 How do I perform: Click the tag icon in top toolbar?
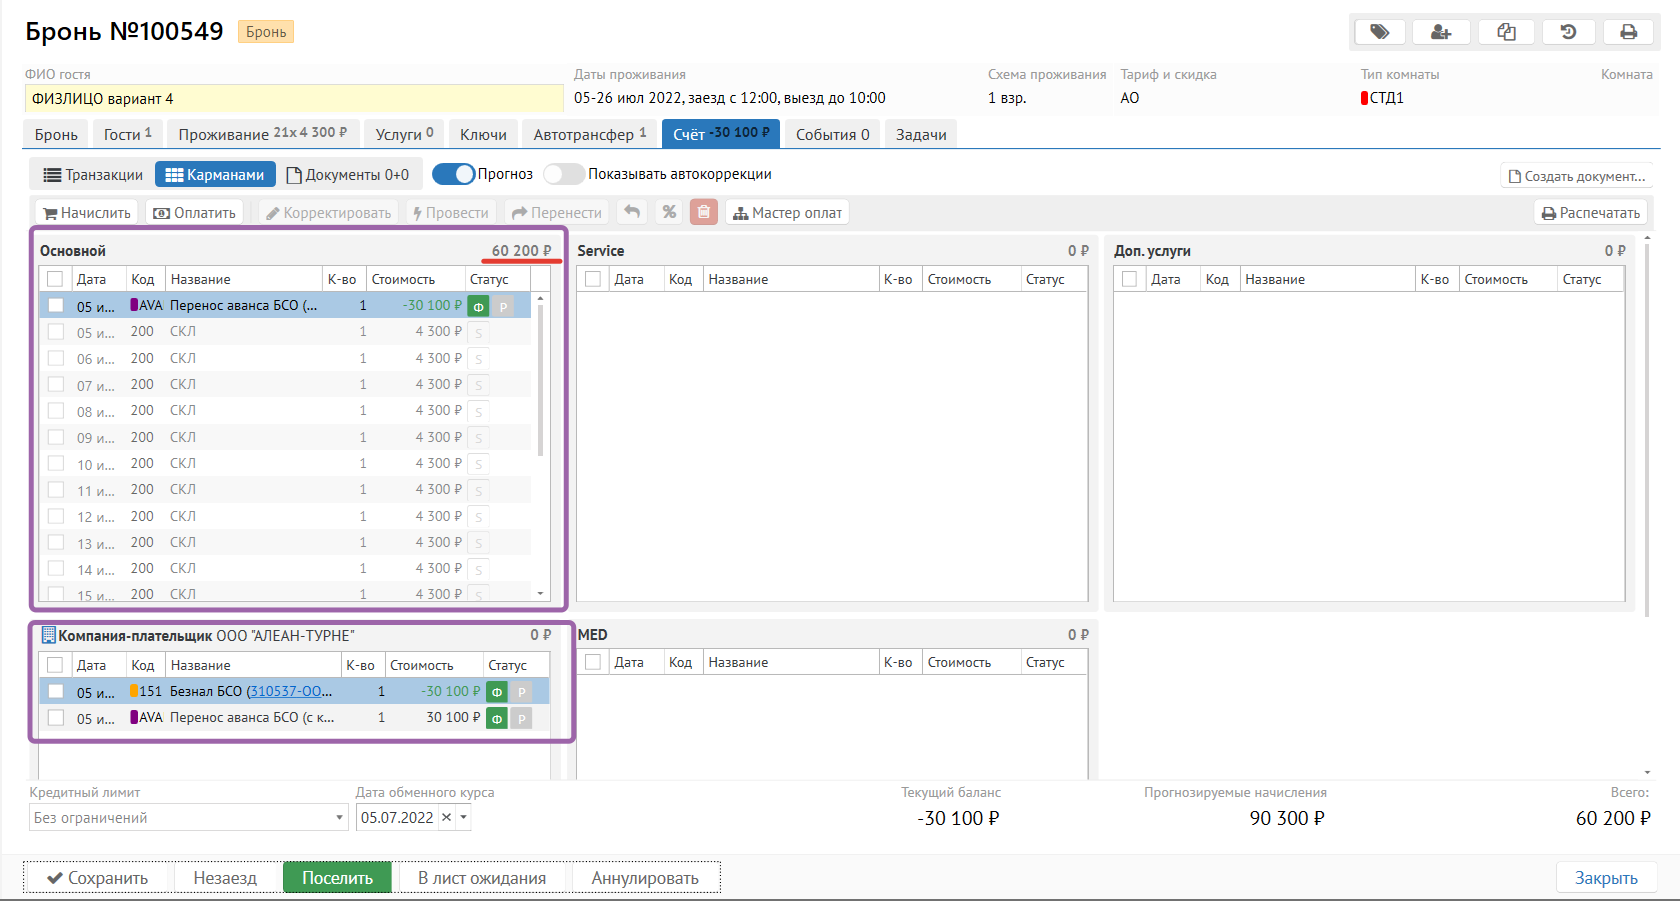tap(1380, 32)
